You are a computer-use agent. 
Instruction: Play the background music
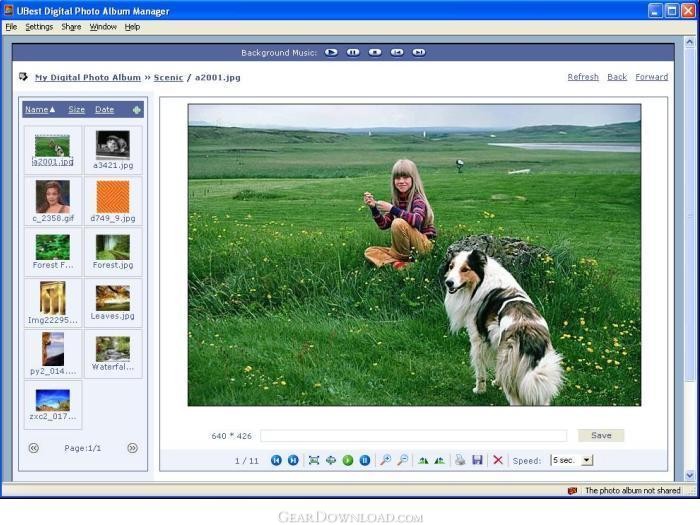coord(331,52)
